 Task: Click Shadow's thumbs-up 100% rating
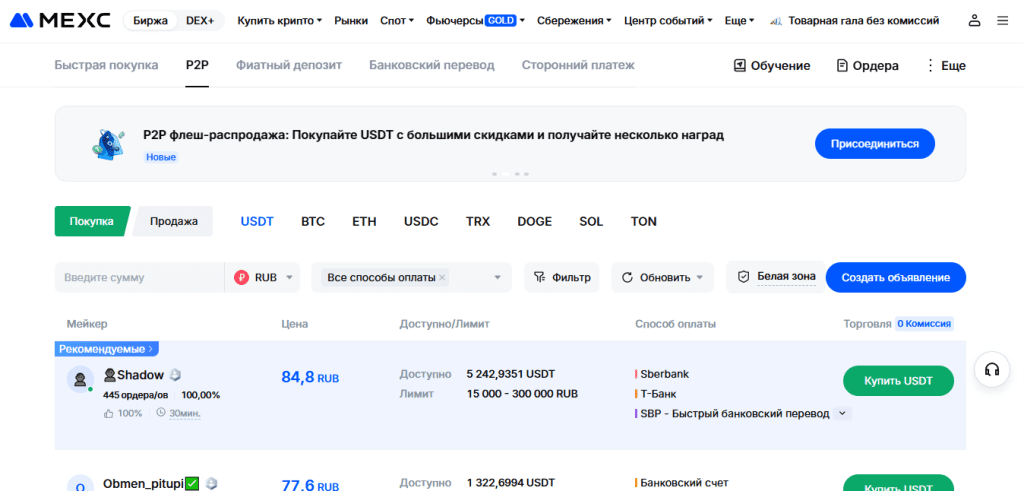[x=123, y=413]
